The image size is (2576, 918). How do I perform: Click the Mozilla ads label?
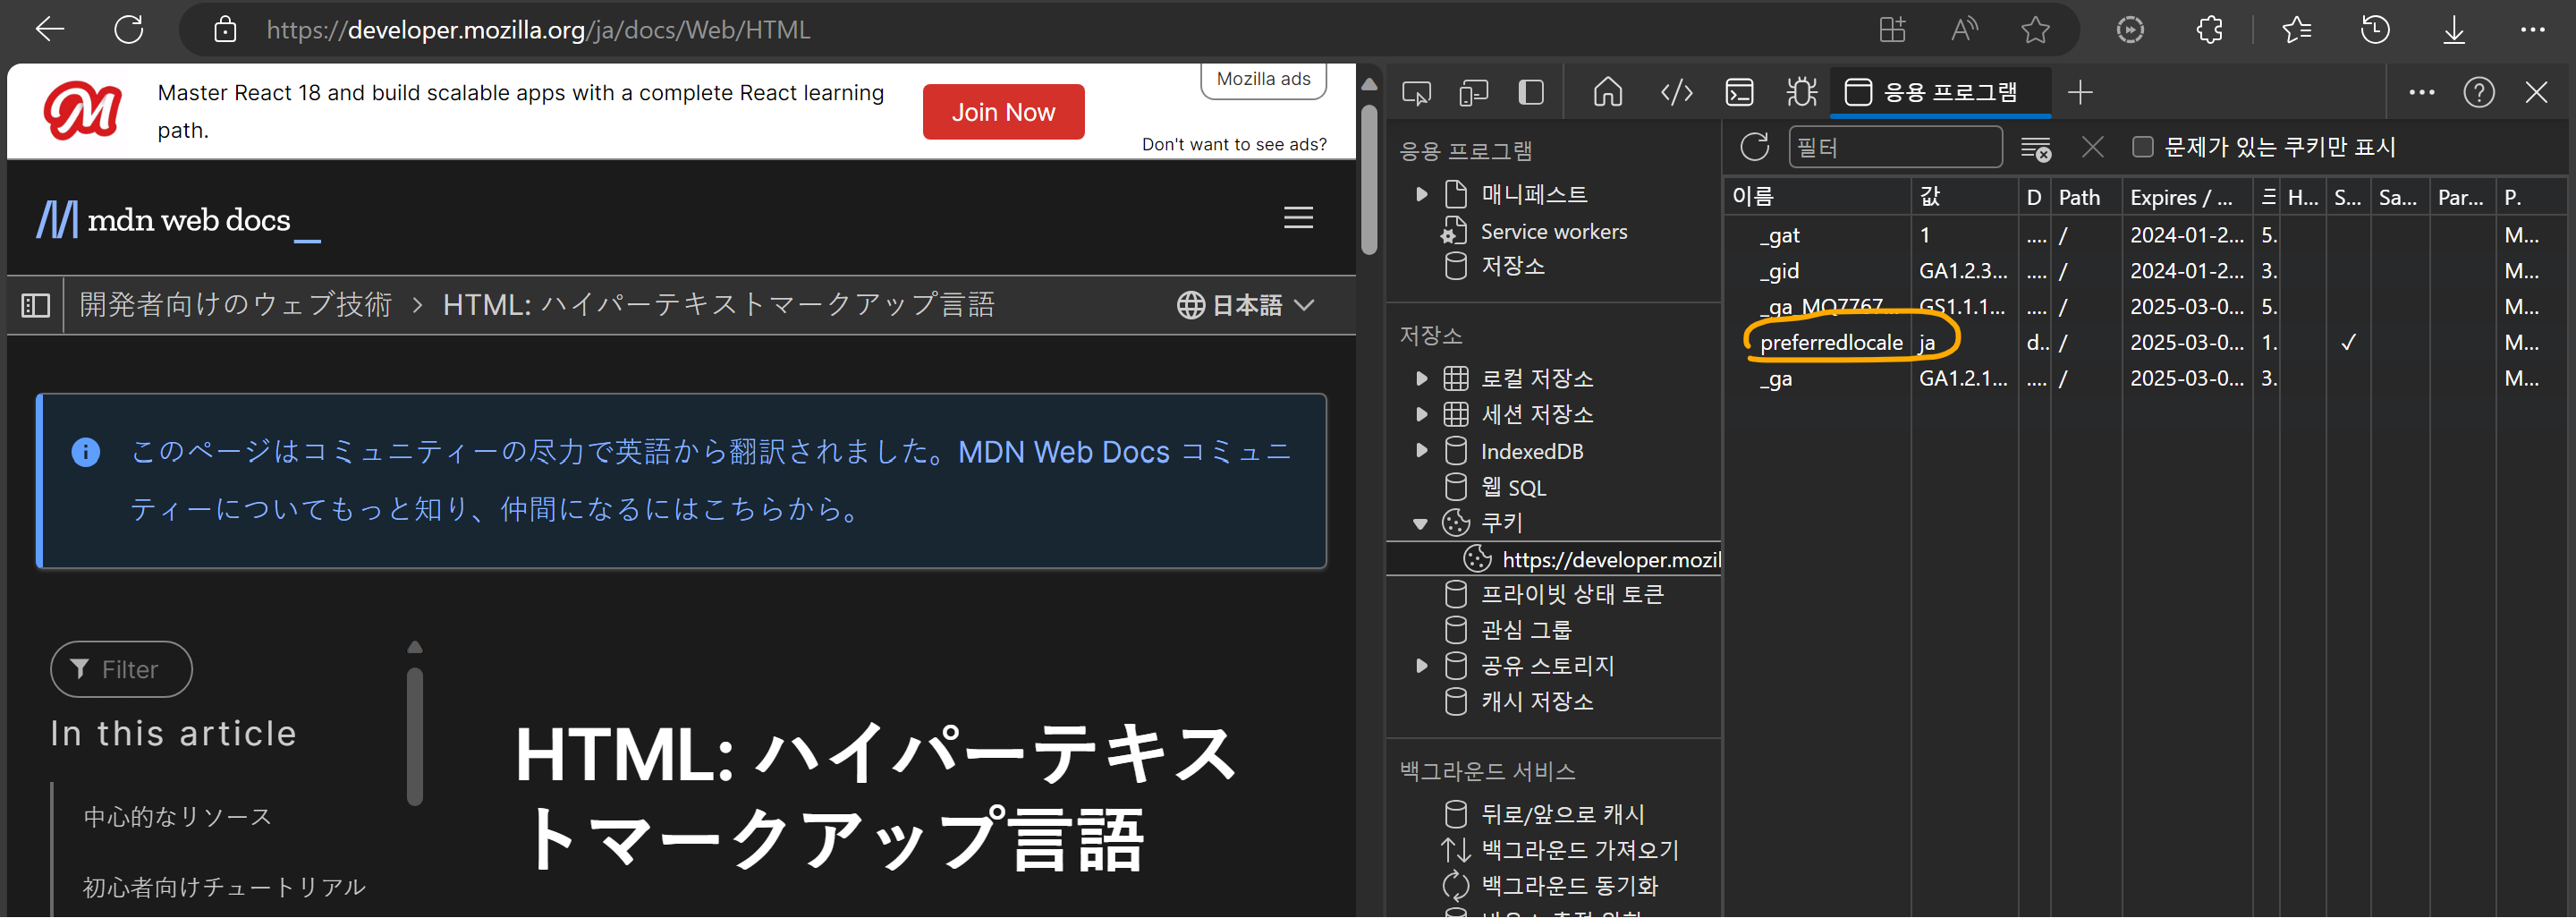click(x=1263, y=79)
